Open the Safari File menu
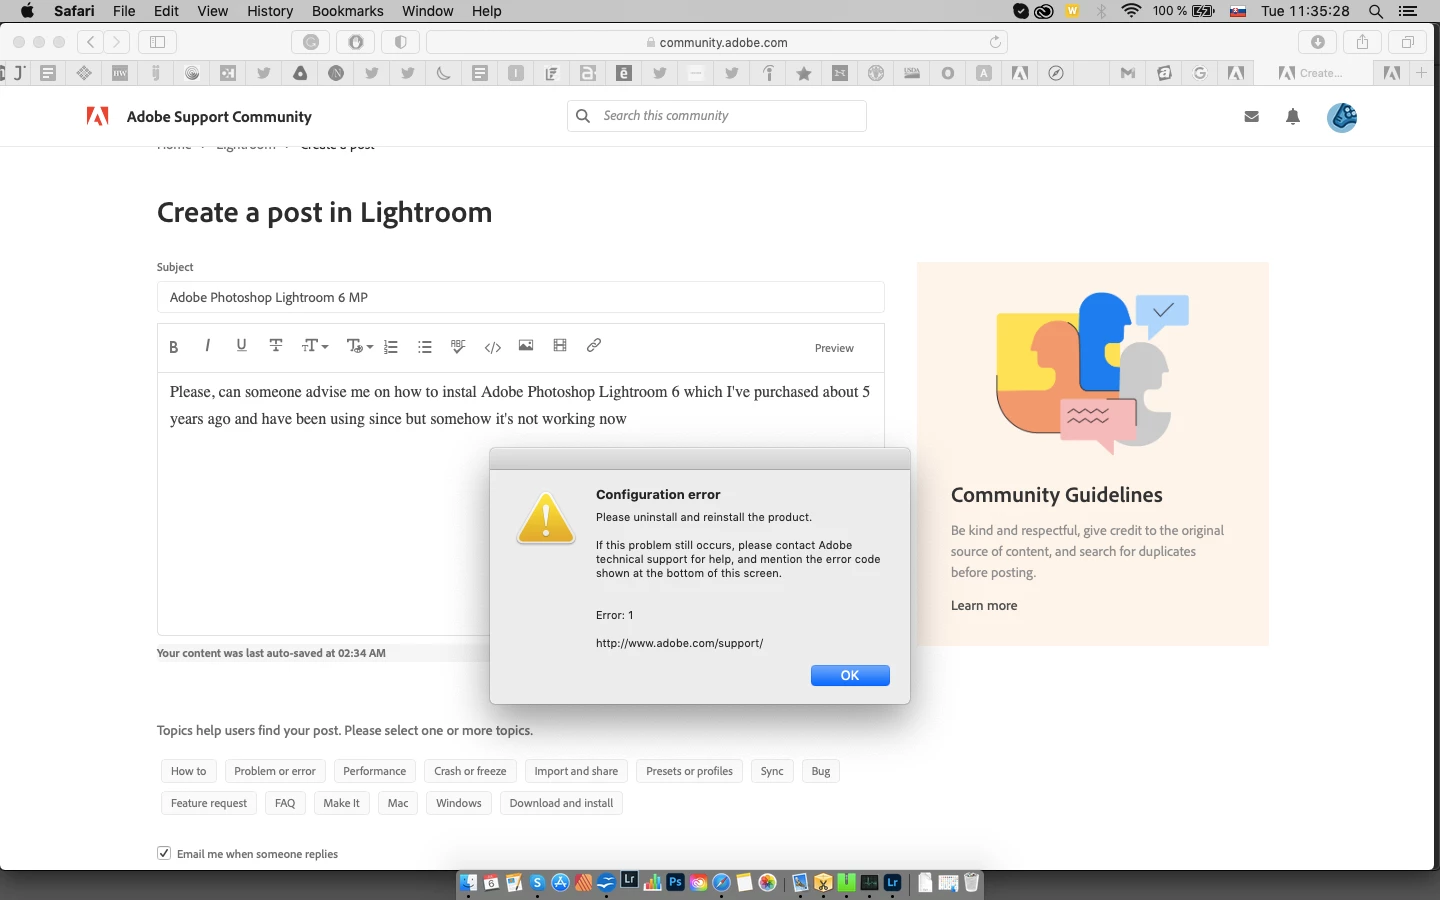This screenshot has height=900, width=1440. [x=124, y=11]
